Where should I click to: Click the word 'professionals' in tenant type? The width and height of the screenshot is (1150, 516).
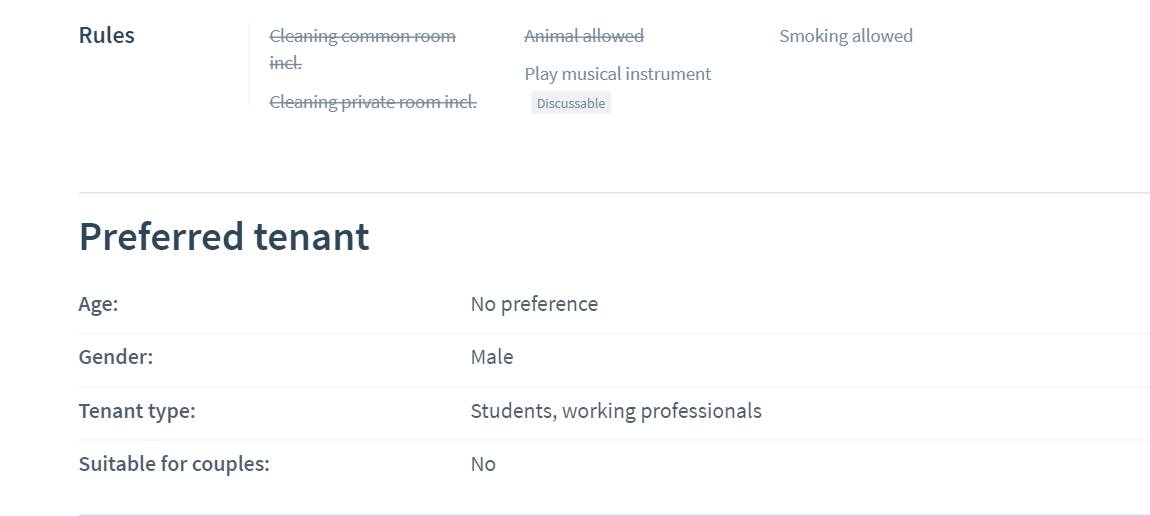coord(701,410)
